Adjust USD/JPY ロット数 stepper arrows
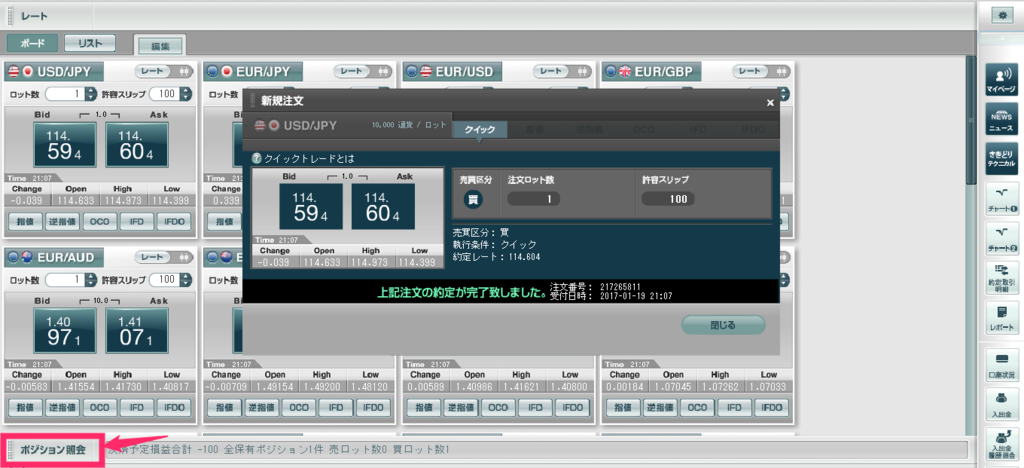Viewport: 1024px width, 468px height. tap(91, 94)
